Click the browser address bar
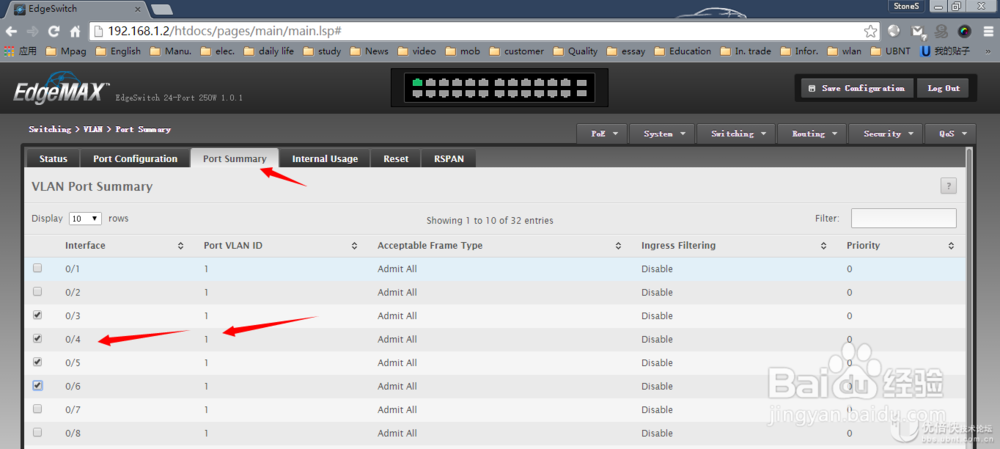The width and height of the screenshot is (1000, 449). [485, 31]
